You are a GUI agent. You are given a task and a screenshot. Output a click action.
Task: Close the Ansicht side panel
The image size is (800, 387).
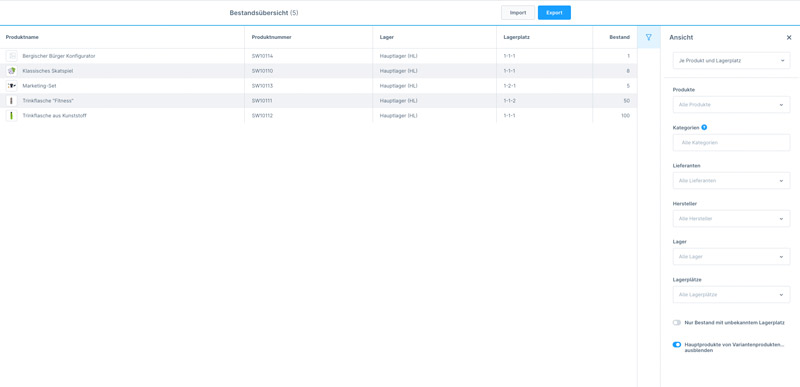tap(789, 37)
